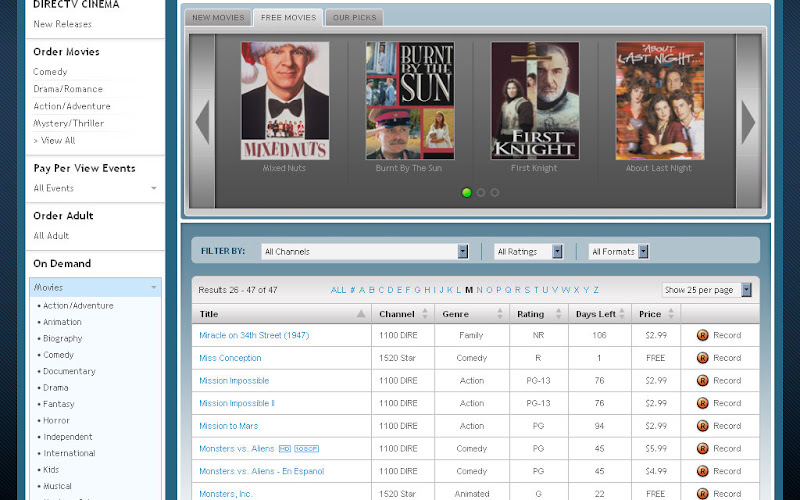Sort table by Title column arrow

pyautogui.click(x=361, y=314)
